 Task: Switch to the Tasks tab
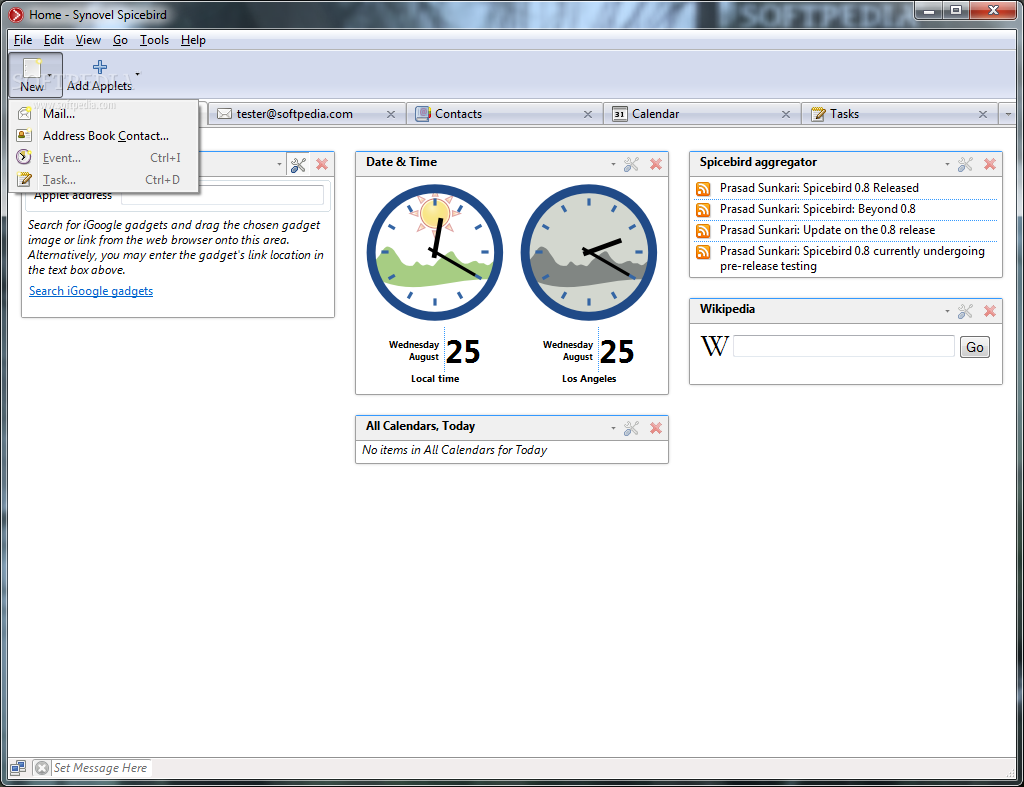(x=899, y=114)
